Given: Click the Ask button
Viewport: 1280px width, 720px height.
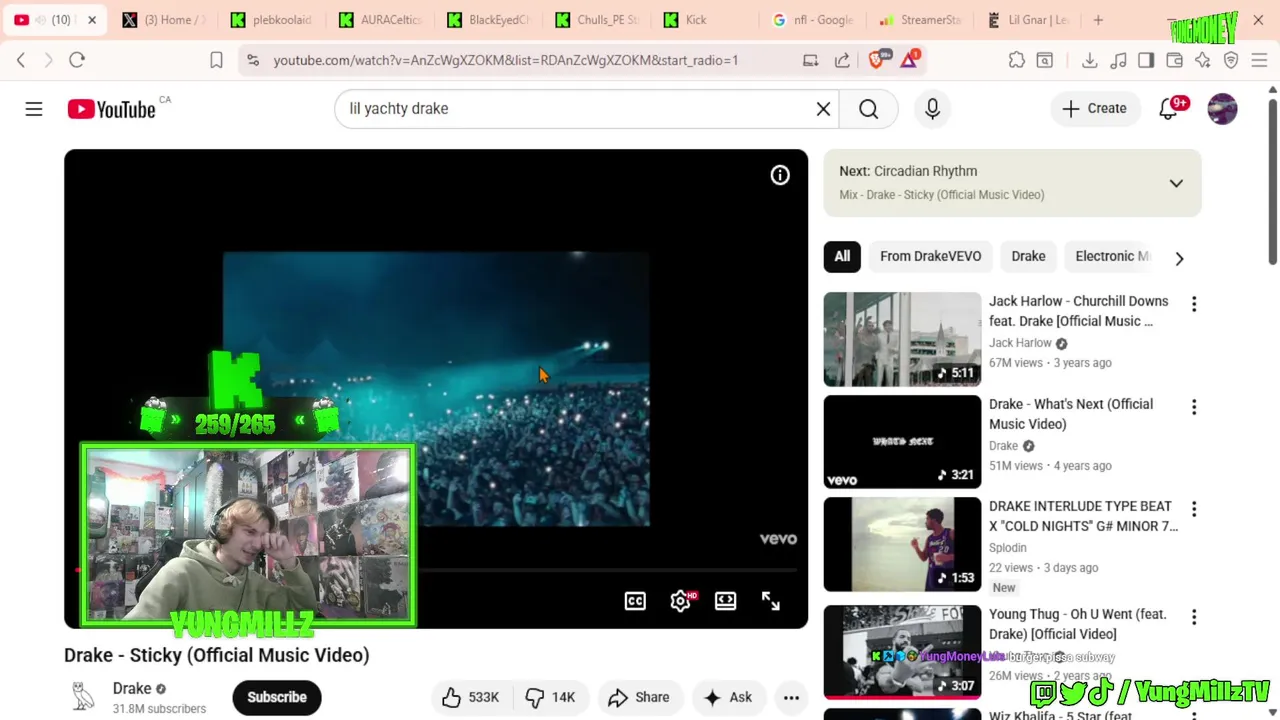Looking at the screenshot, I should coord(727,697).
